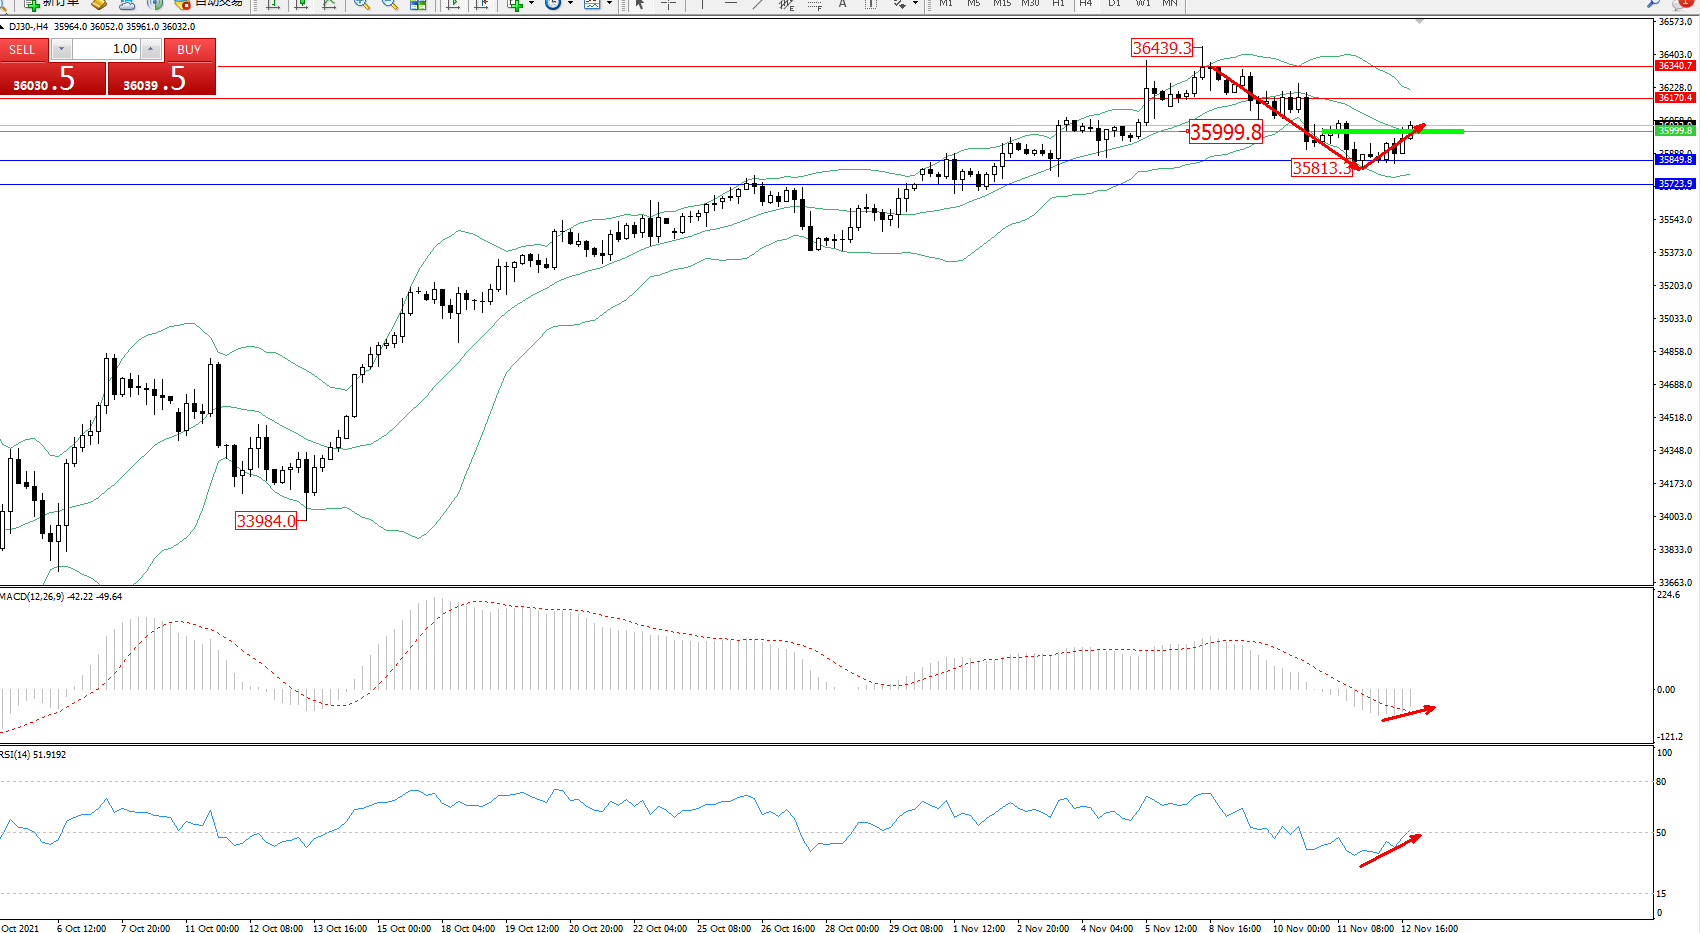Toggle the Chart Shift toolbar button
Image resolution: width=1700 pixels, height=933 pixels.
pos(482,4)
